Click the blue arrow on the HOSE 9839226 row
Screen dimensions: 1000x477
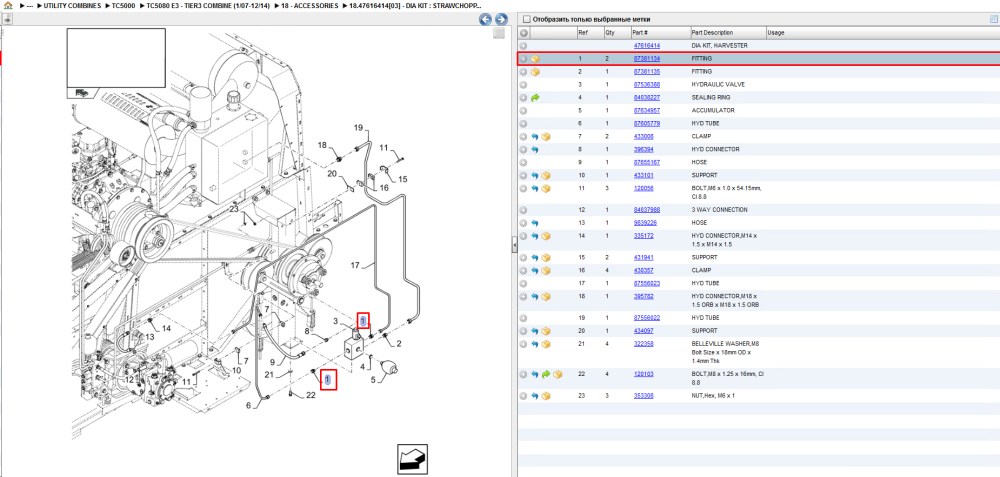click(536, 223)
